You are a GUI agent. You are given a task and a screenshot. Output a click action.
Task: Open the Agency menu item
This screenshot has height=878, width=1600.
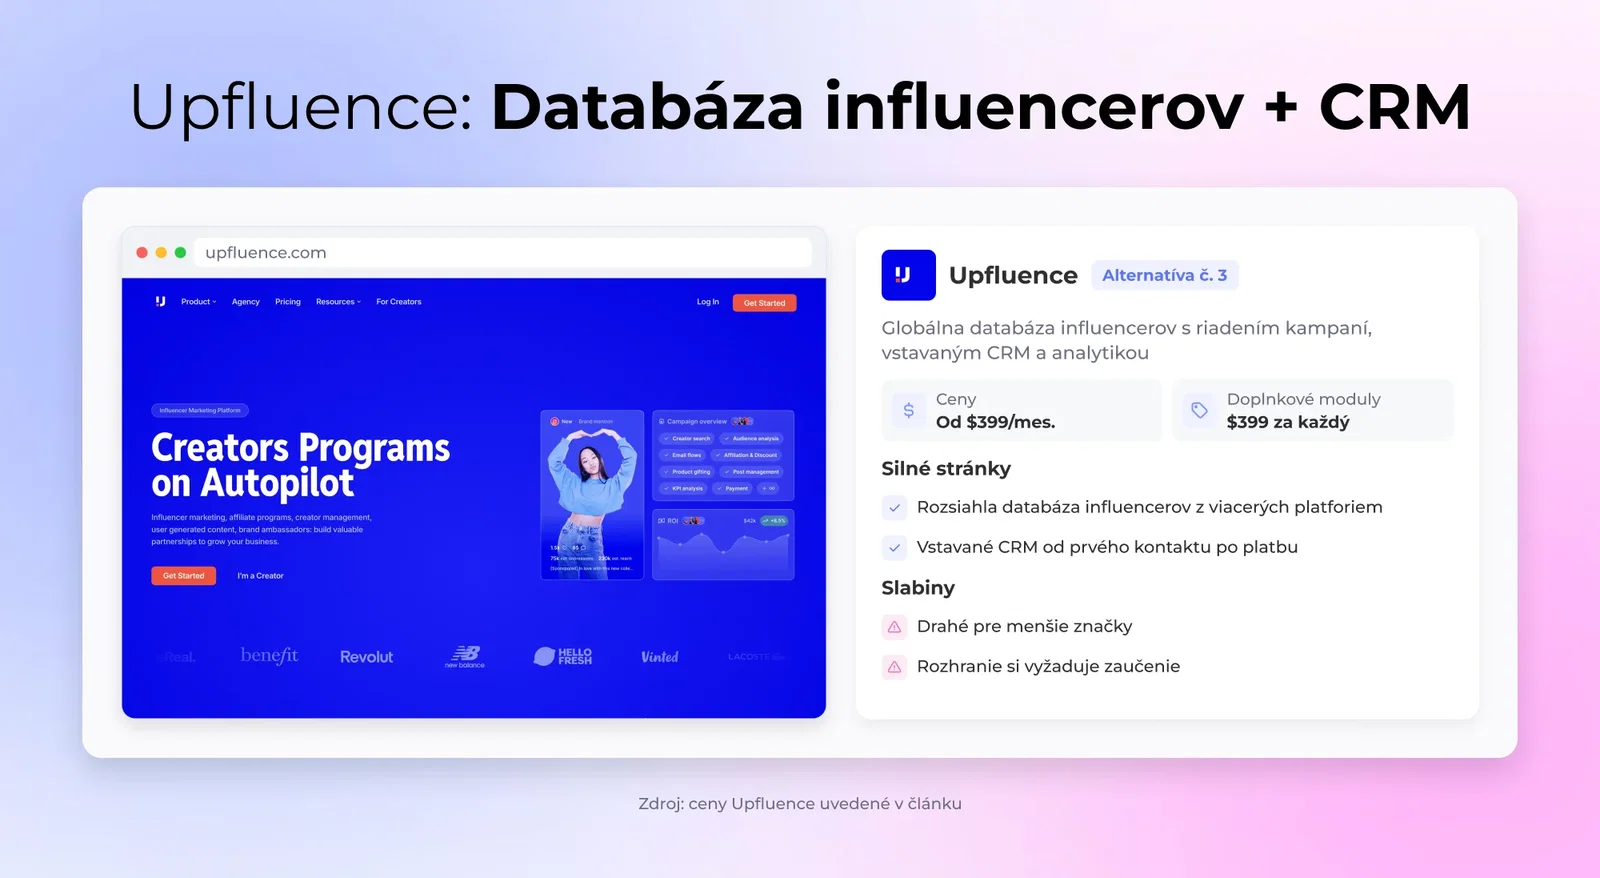(x=246, y=302)
